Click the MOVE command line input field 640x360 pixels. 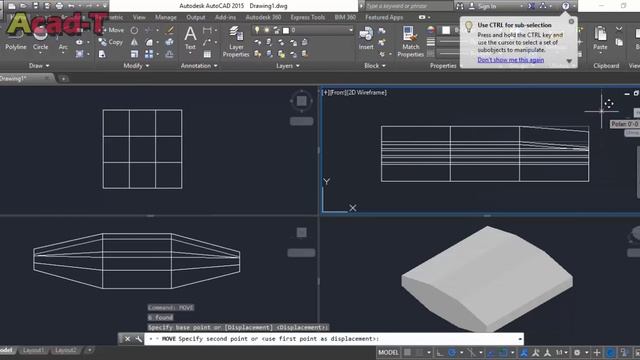click(334, 339)
